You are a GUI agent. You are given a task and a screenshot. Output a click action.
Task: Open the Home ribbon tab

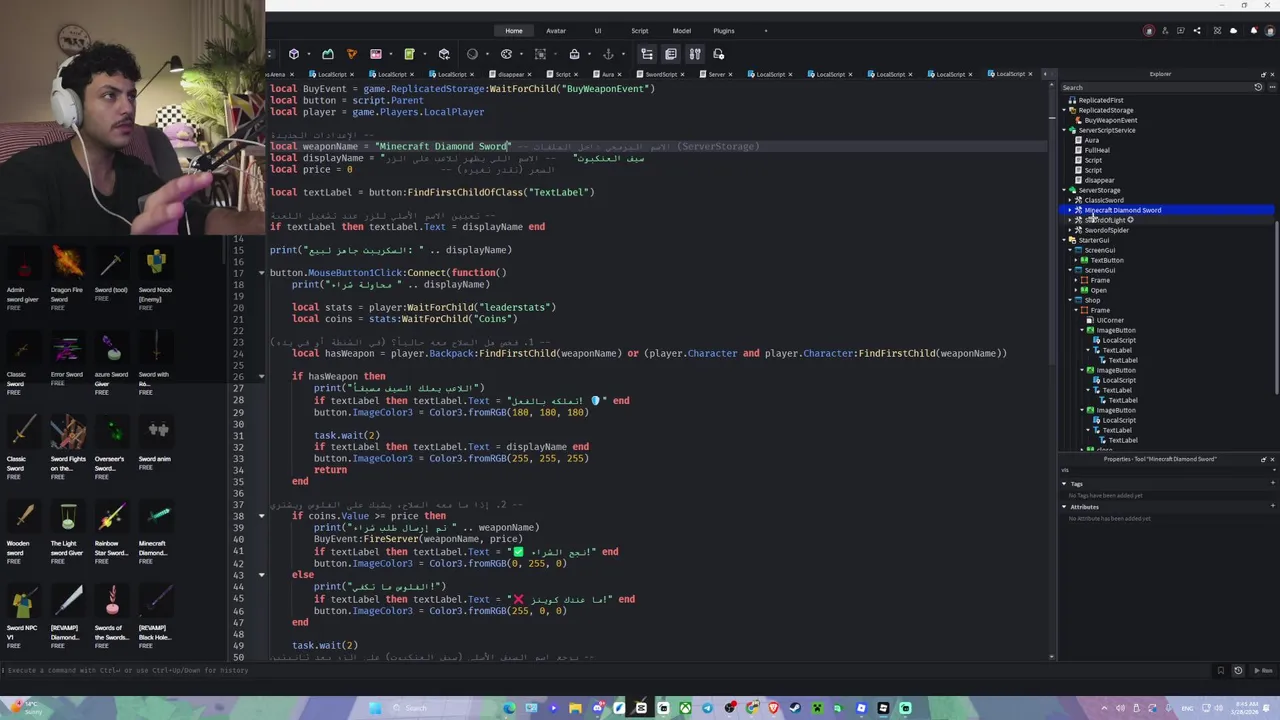[x=514, y=31]
